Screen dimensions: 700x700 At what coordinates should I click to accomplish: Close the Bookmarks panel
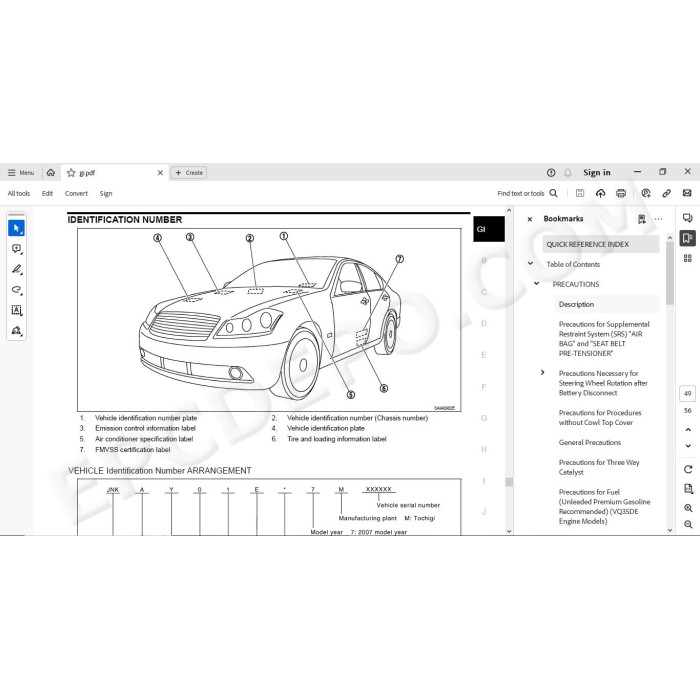530,219
